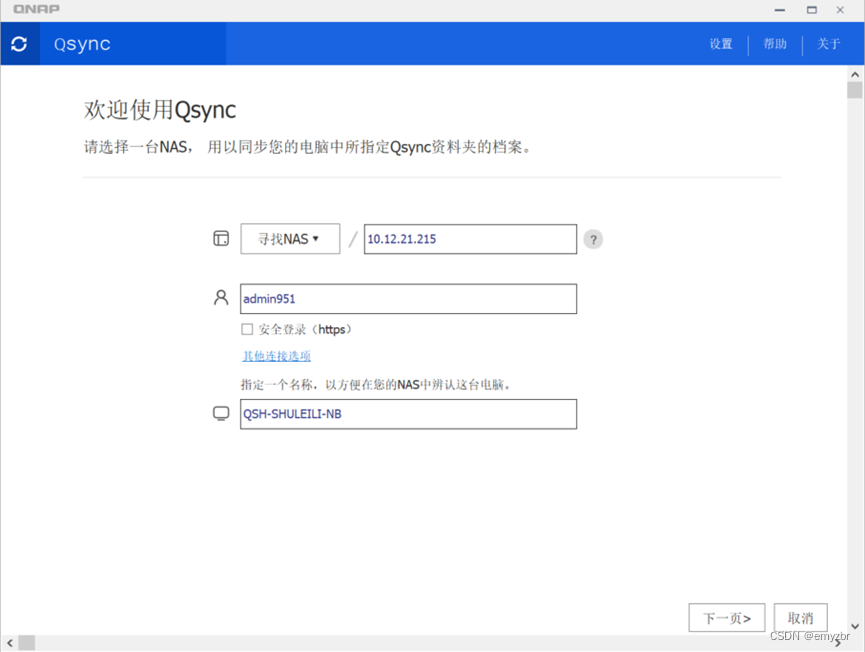Click the NAS address field 10.12.21.215
Image resolution: width=865 pixels, height=652 pixels.
pyautogui.click(x=470, y=239)
